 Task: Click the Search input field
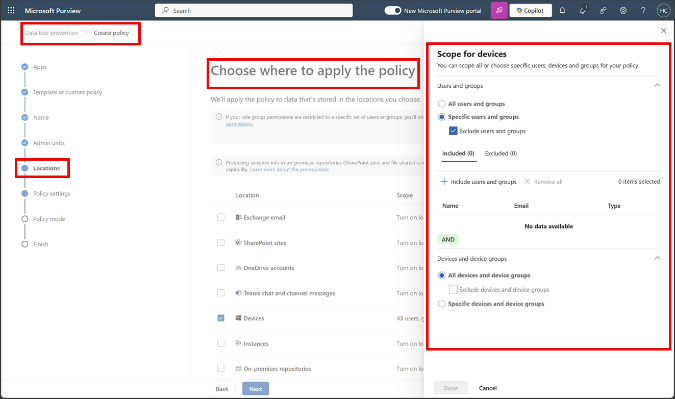(254, 10)
